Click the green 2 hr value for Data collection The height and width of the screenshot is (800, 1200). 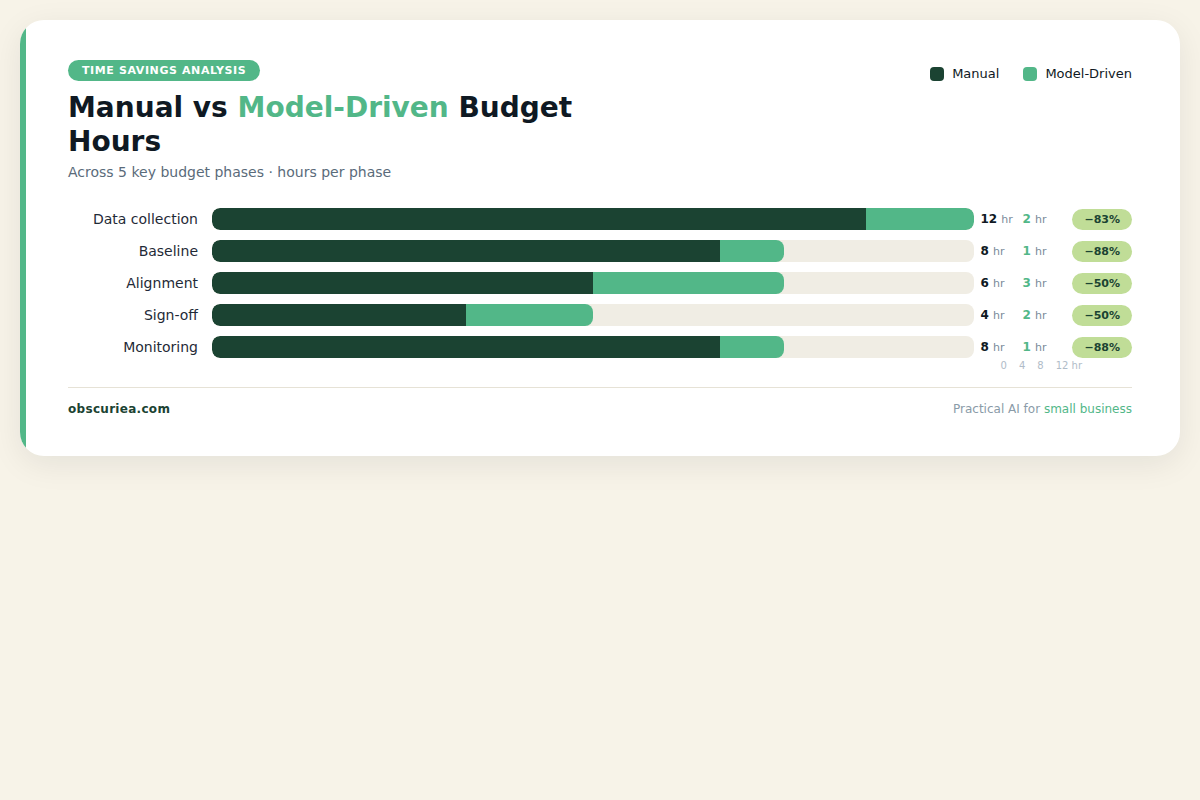1034,219
